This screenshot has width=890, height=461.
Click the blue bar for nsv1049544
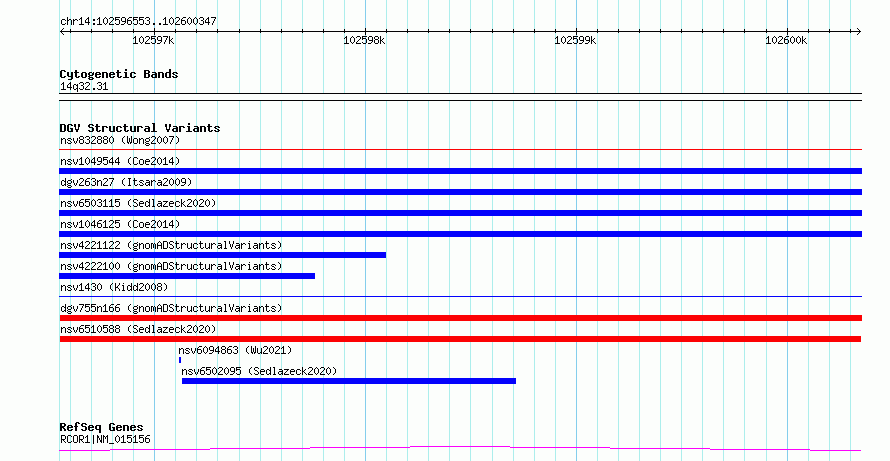click(460, 171)
